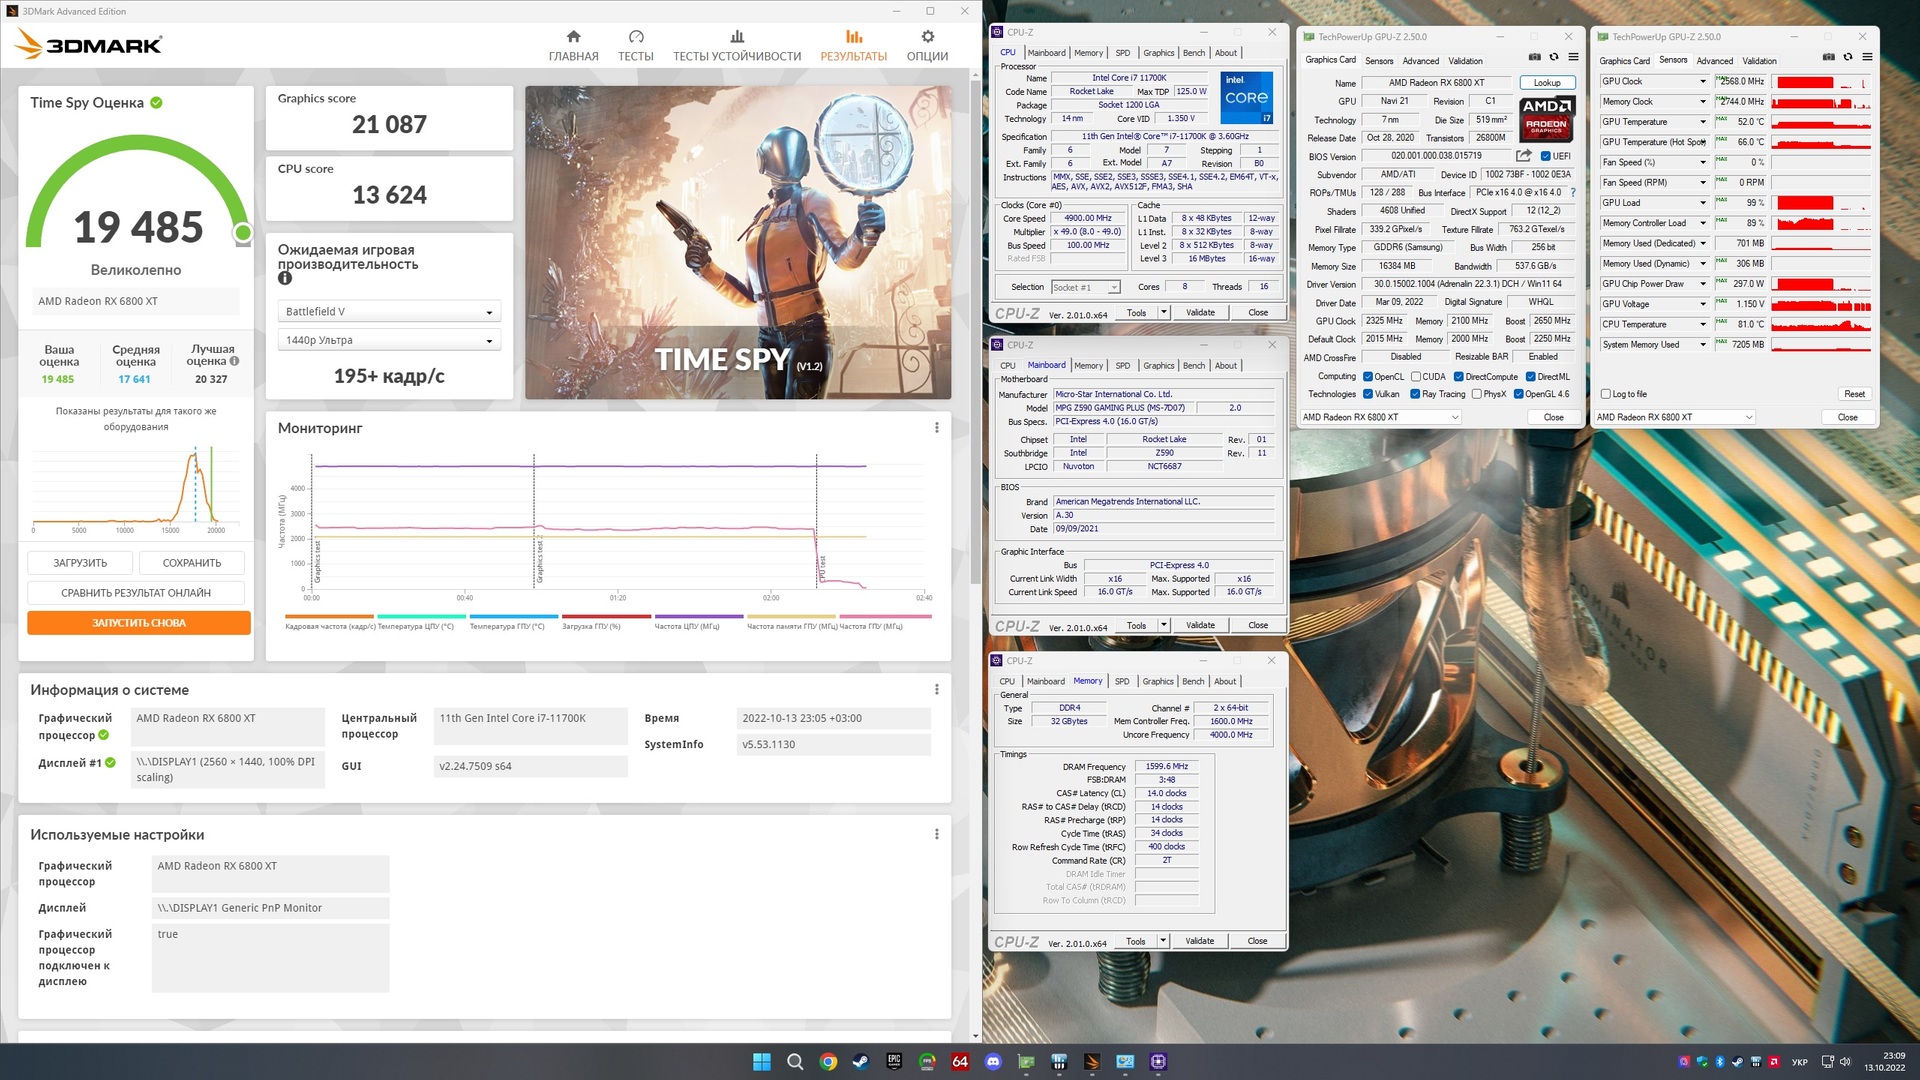Open the Memory Clock sensor dropdown
Viewport: 1920px width, 1080px height.
tap(1703, 102)
